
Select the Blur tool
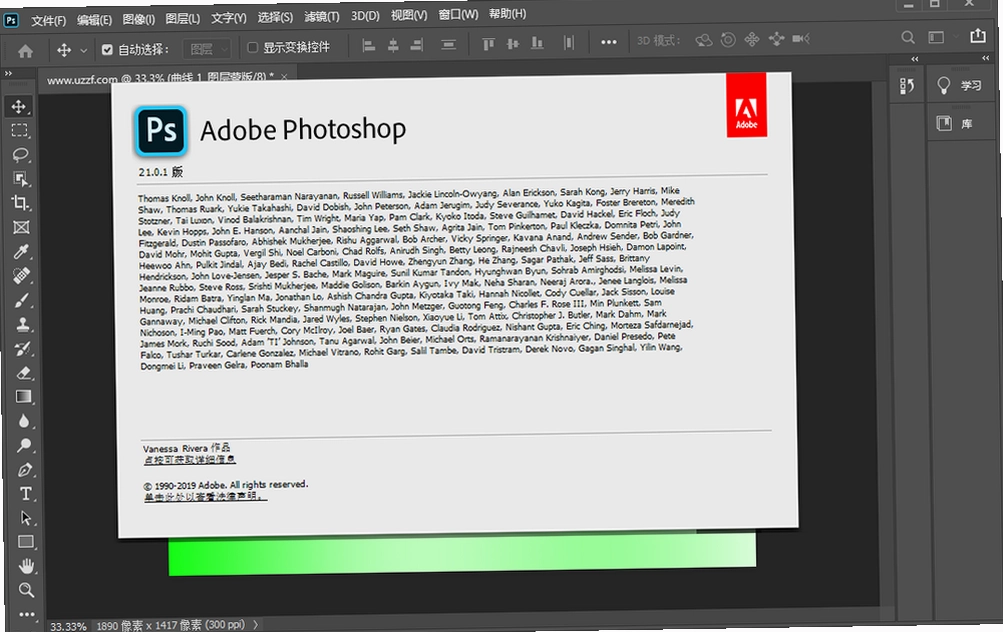pos(24,421)
